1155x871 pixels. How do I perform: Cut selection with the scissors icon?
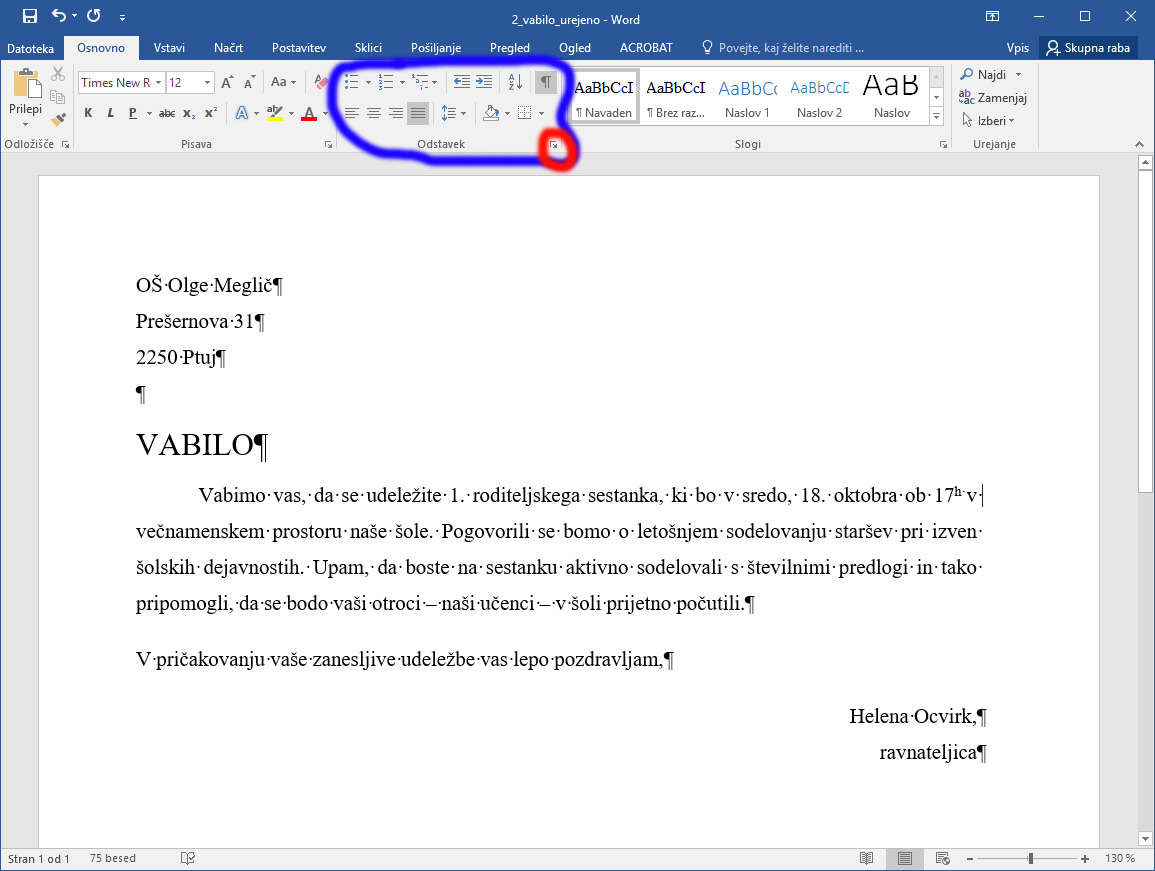(58, 74)
